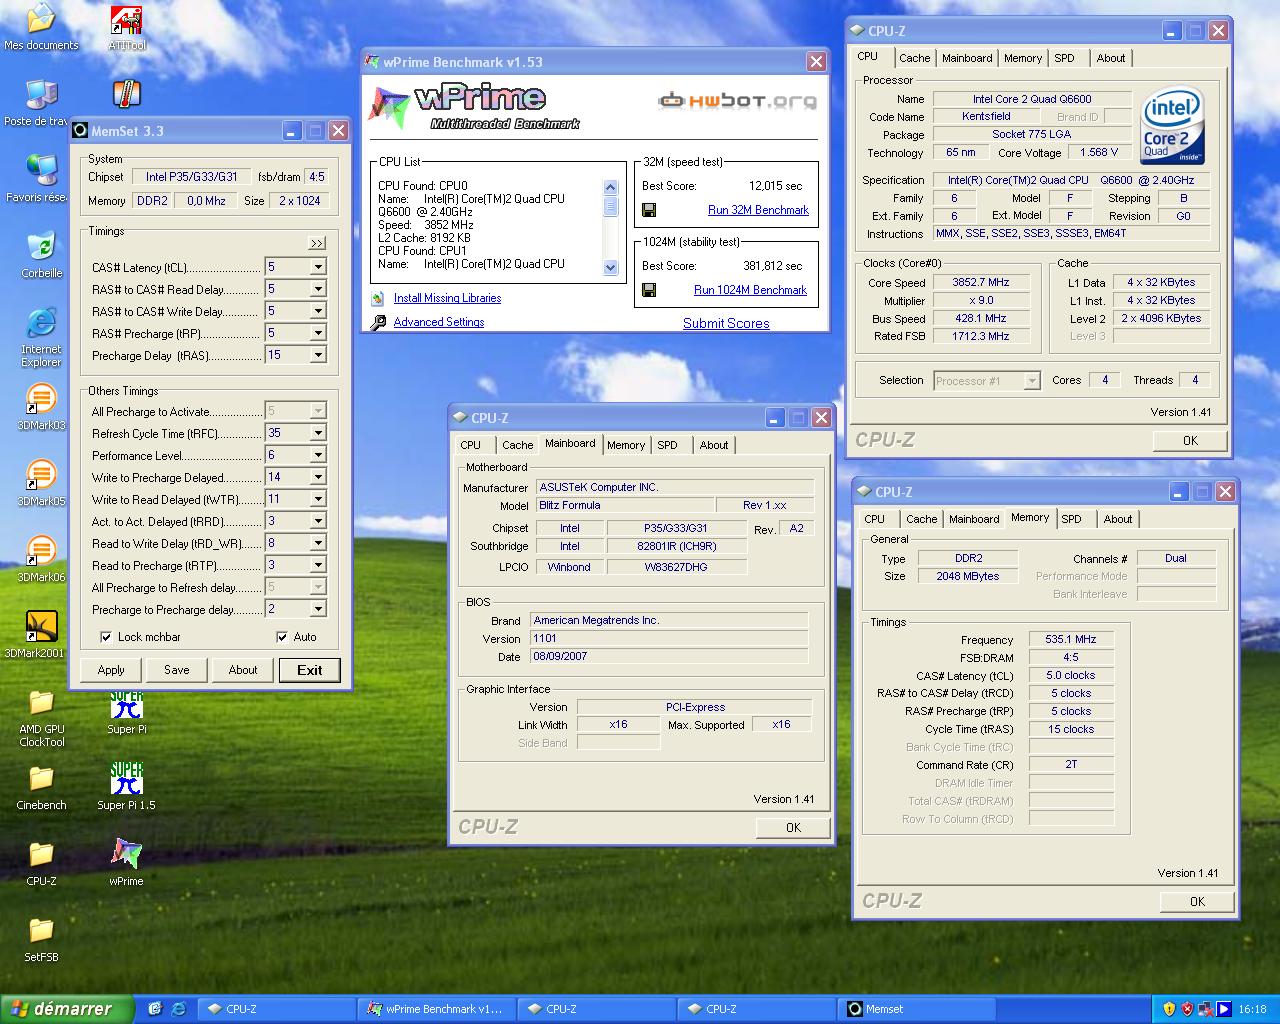The image size is (1280, 1024).
Task: Open the Act. to Act. Delayed (tRRD) dropdown
Action: point(318,521)
